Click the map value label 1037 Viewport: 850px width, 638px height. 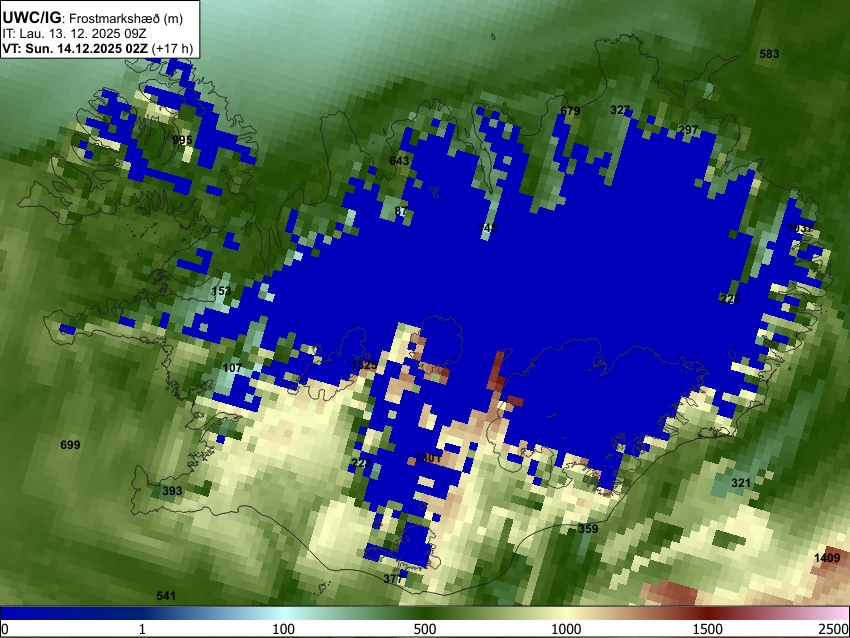point(801,228)
